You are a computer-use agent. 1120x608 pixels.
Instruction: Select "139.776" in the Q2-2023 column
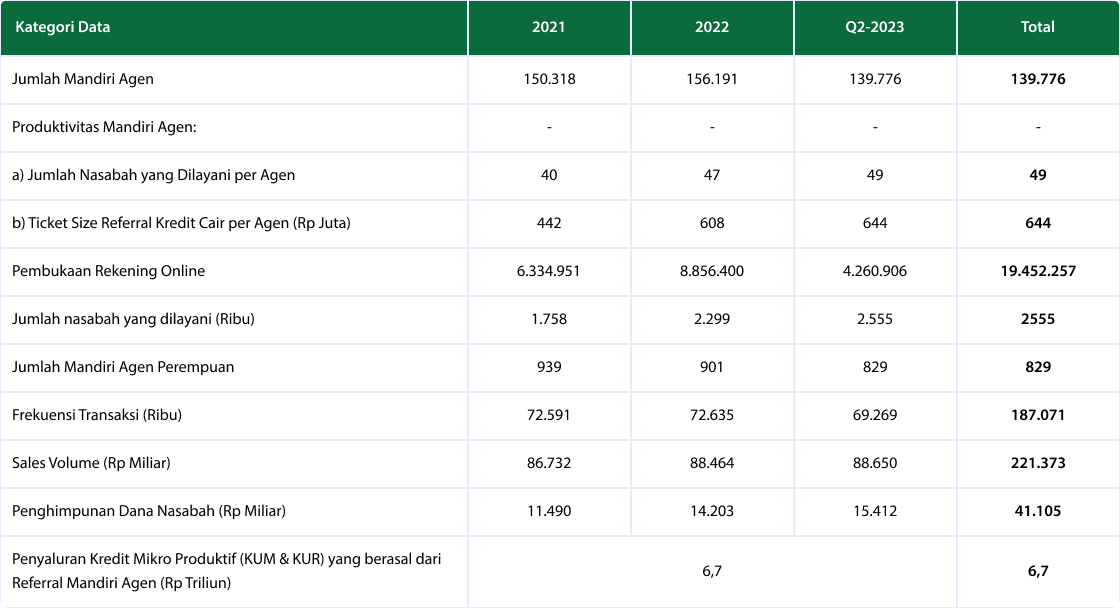tap(875, 79)
